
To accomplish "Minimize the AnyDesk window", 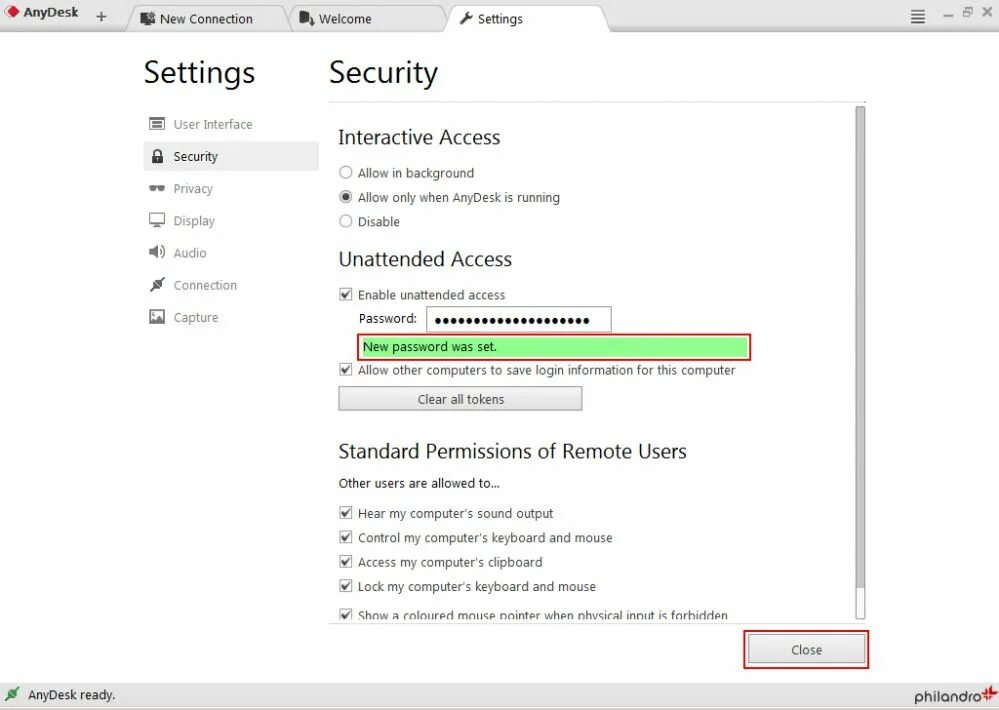I will (x=948, y=14).
